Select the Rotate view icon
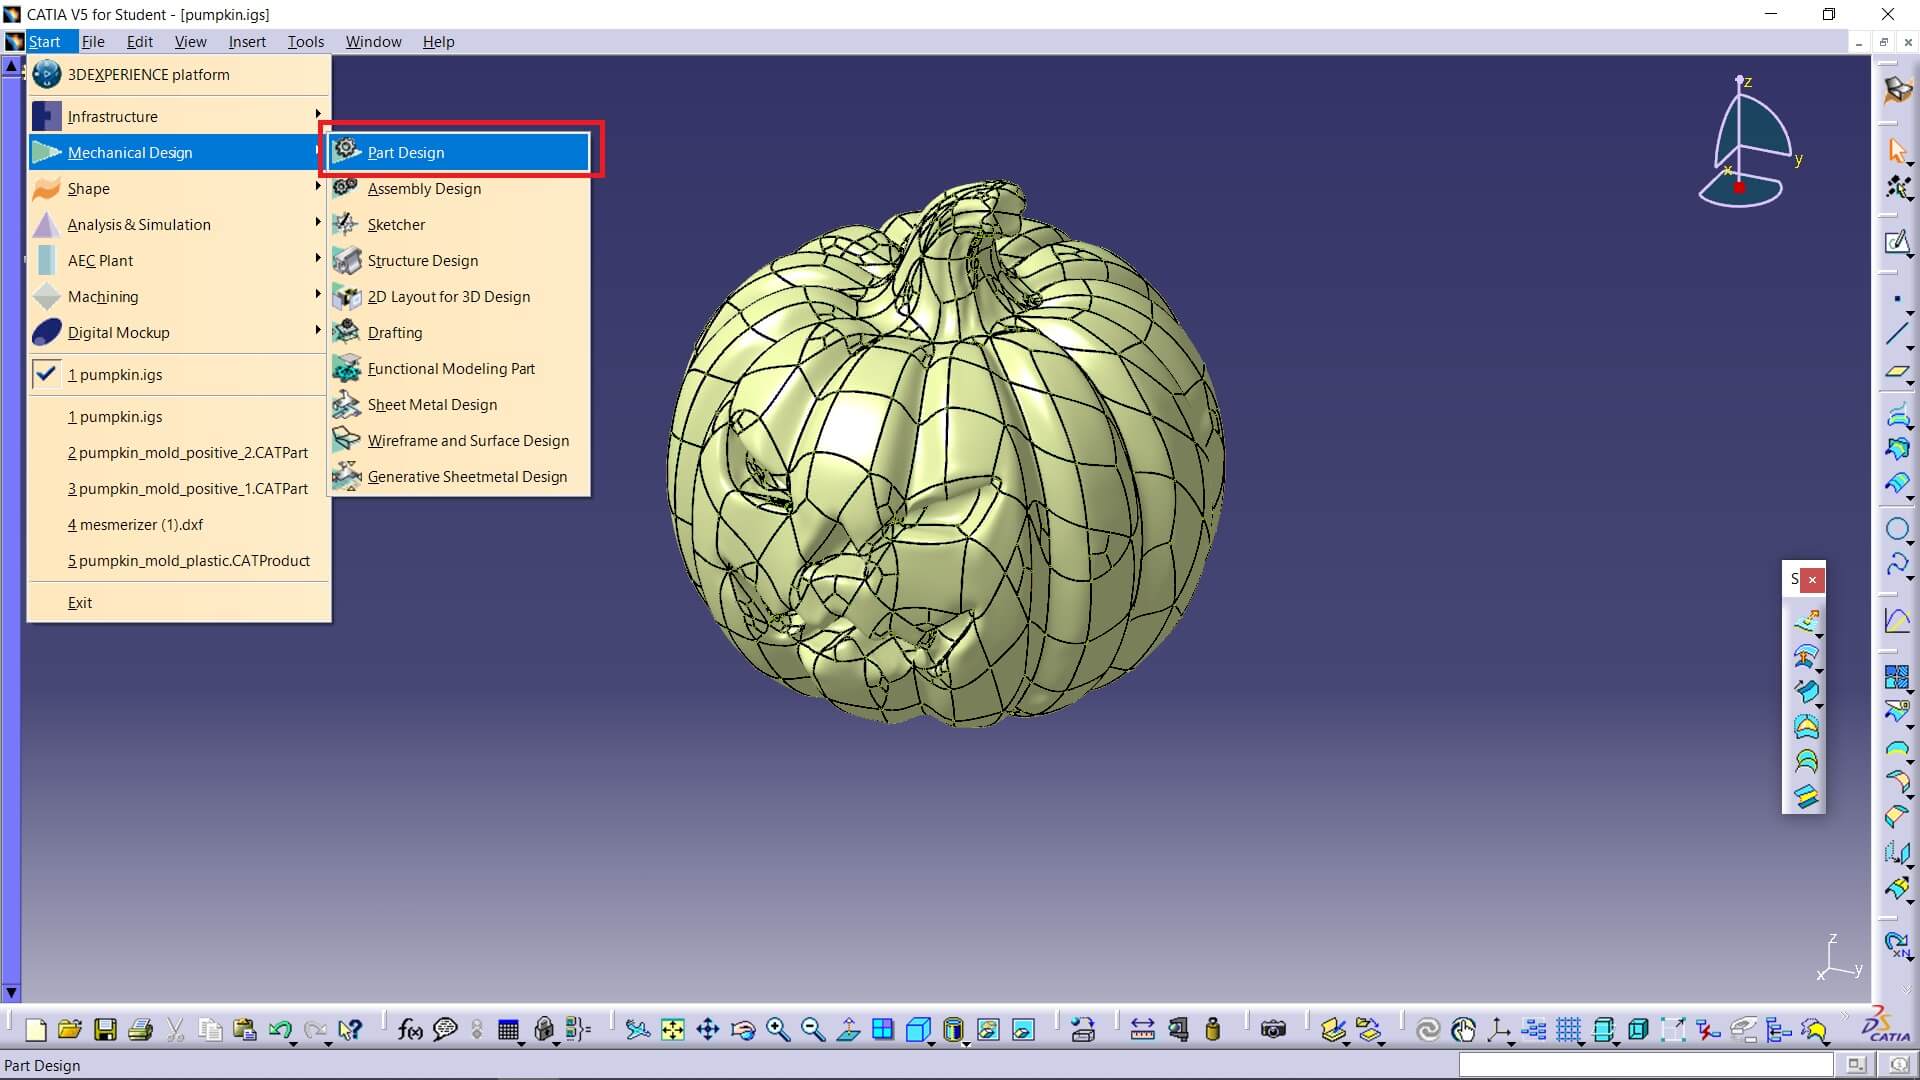 coord(742,1029)
